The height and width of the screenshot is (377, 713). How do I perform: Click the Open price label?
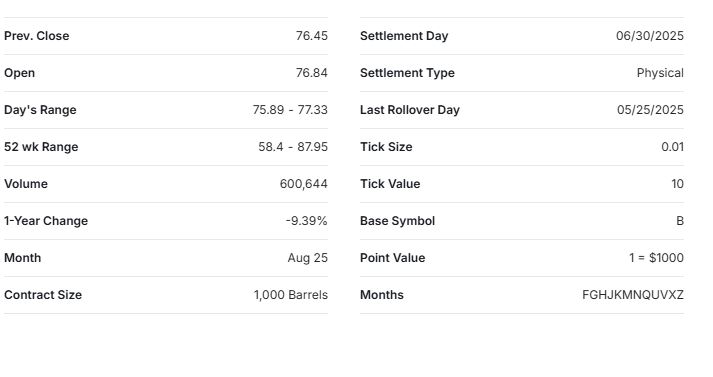tap(20, 73)
